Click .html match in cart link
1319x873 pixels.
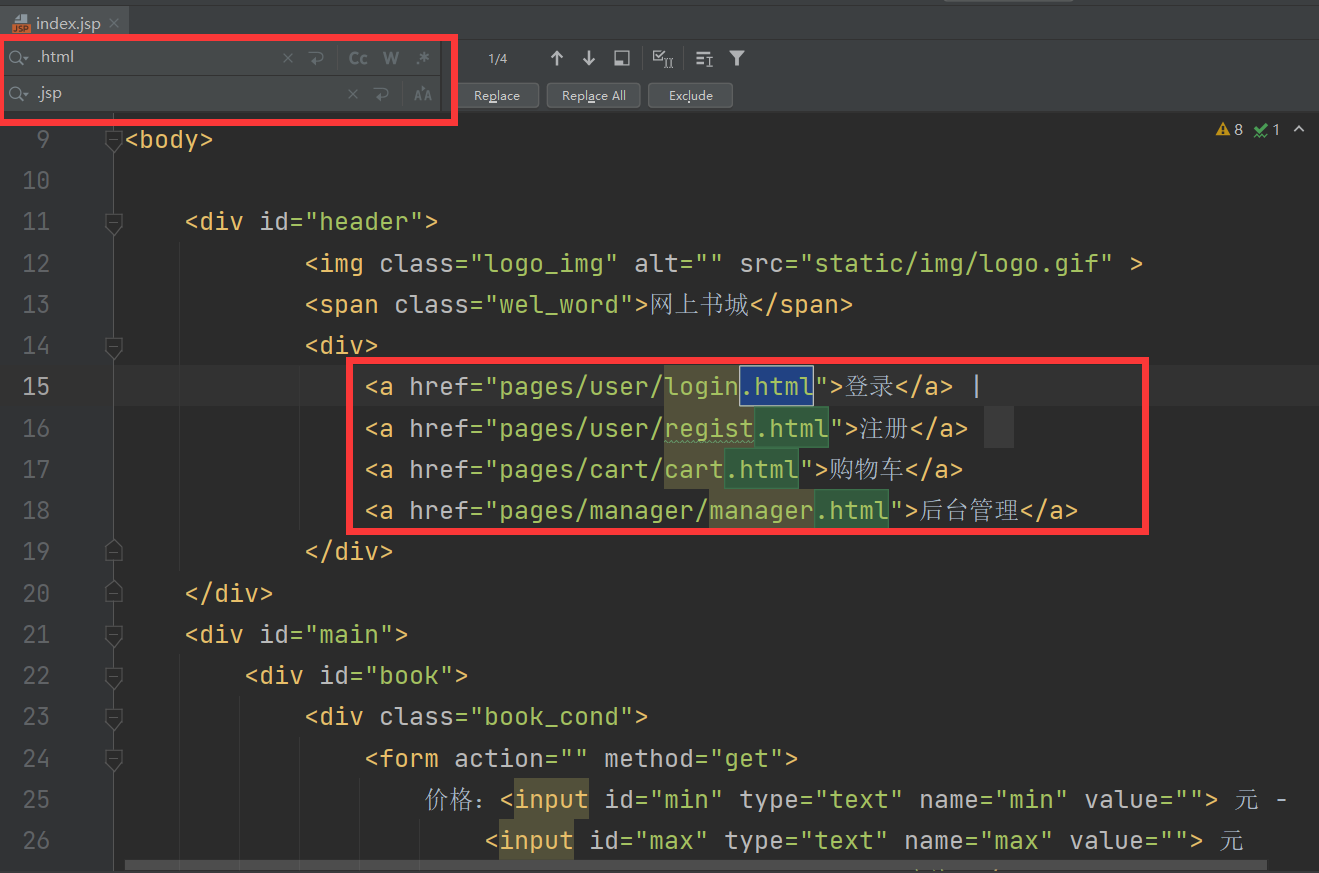(762, 469)
